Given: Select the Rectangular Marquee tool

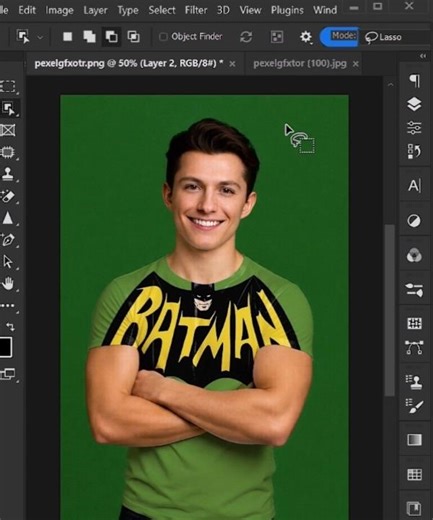Looking at the screenshot, I should click(x=8, y=86).
